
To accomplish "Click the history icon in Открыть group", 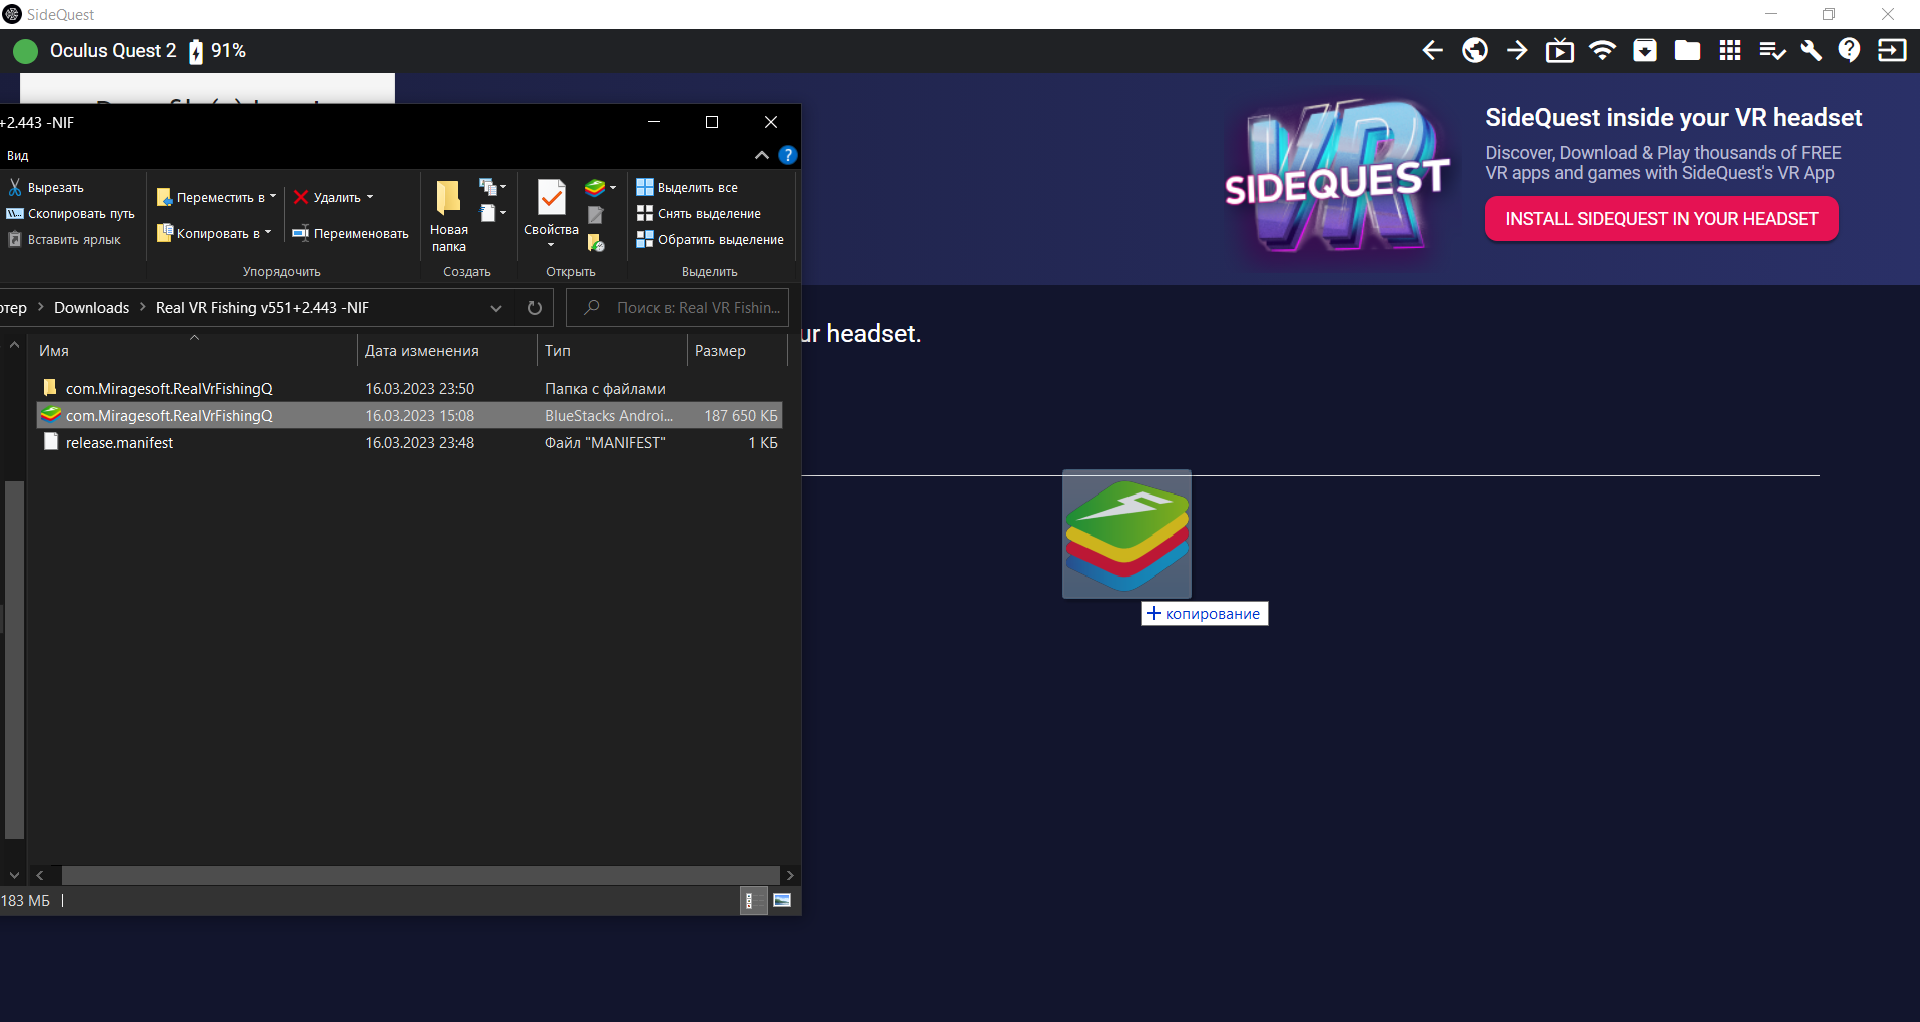I will pyautogui.click(x=596, y=242).
